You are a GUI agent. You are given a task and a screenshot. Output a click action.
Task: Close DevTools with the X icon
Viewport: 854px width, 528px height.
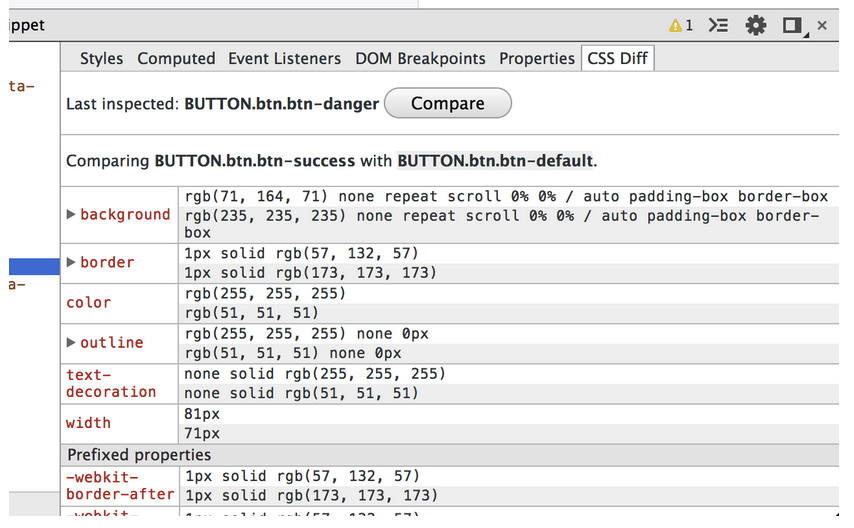pos(822,25)
